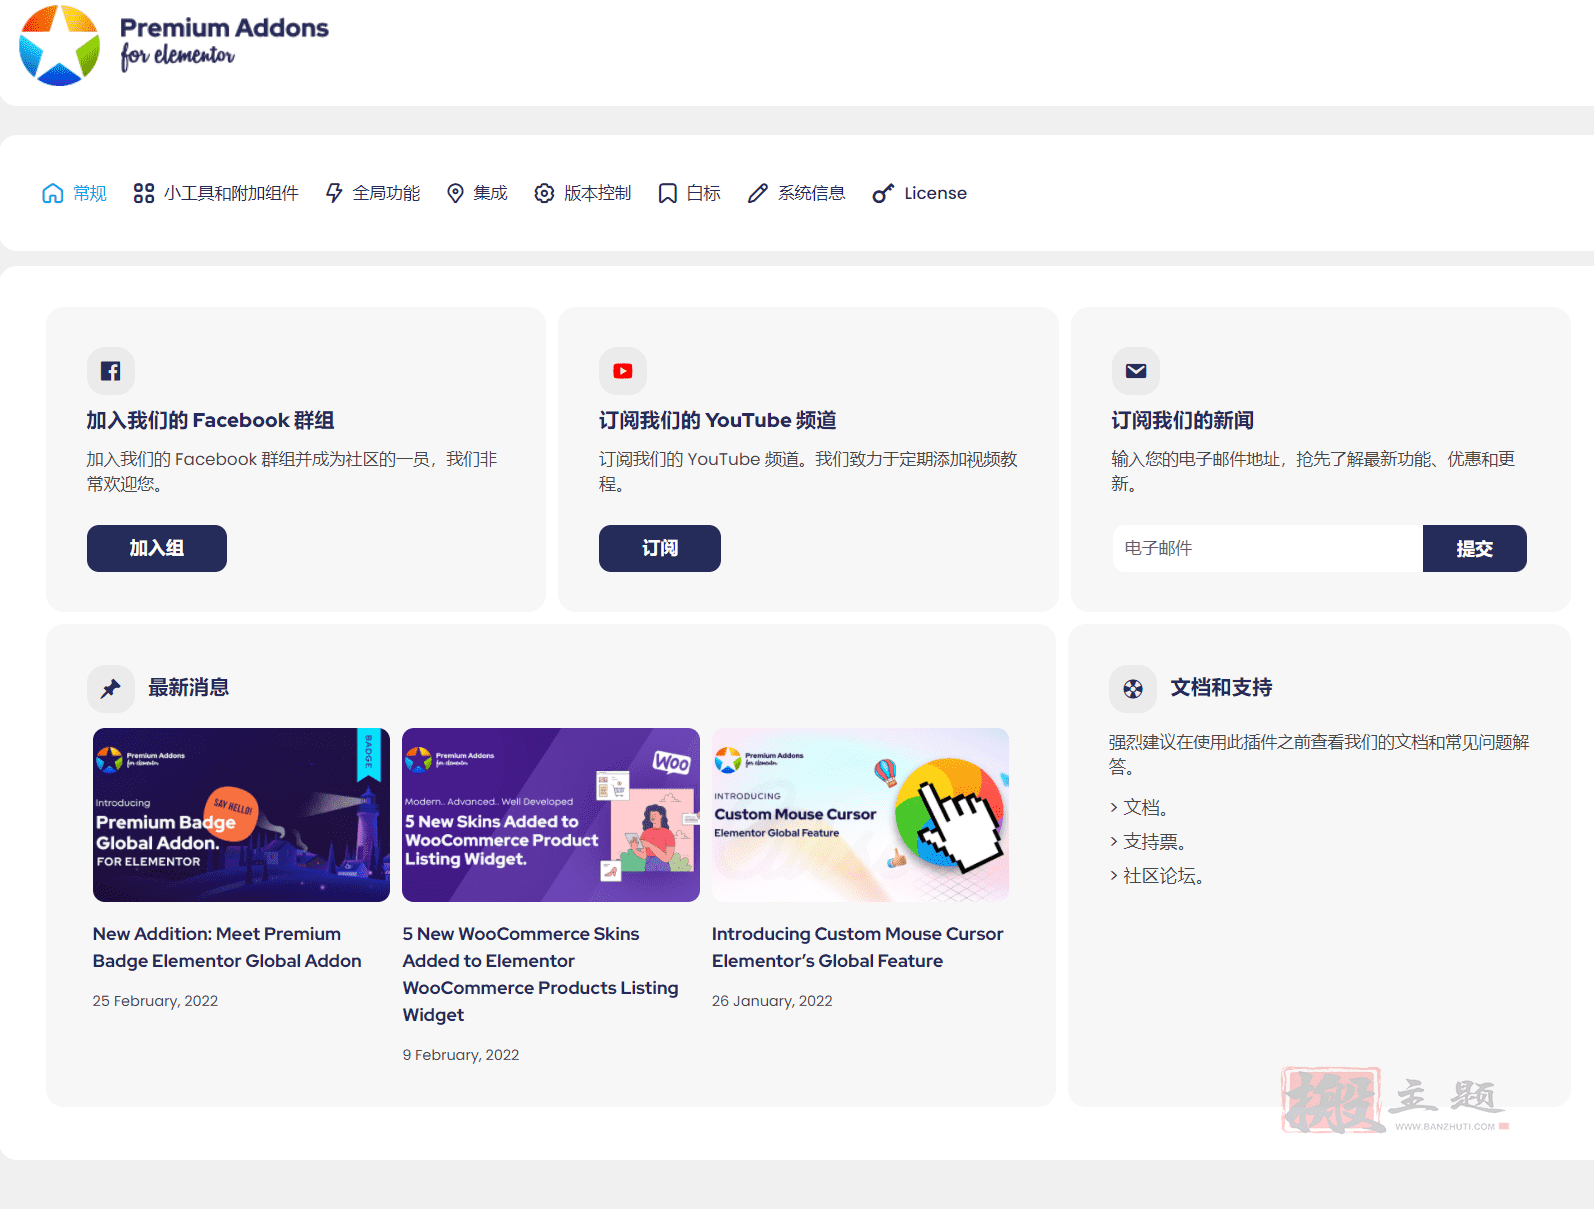Focus the 电子邮件 input field

click(1267, 548)
